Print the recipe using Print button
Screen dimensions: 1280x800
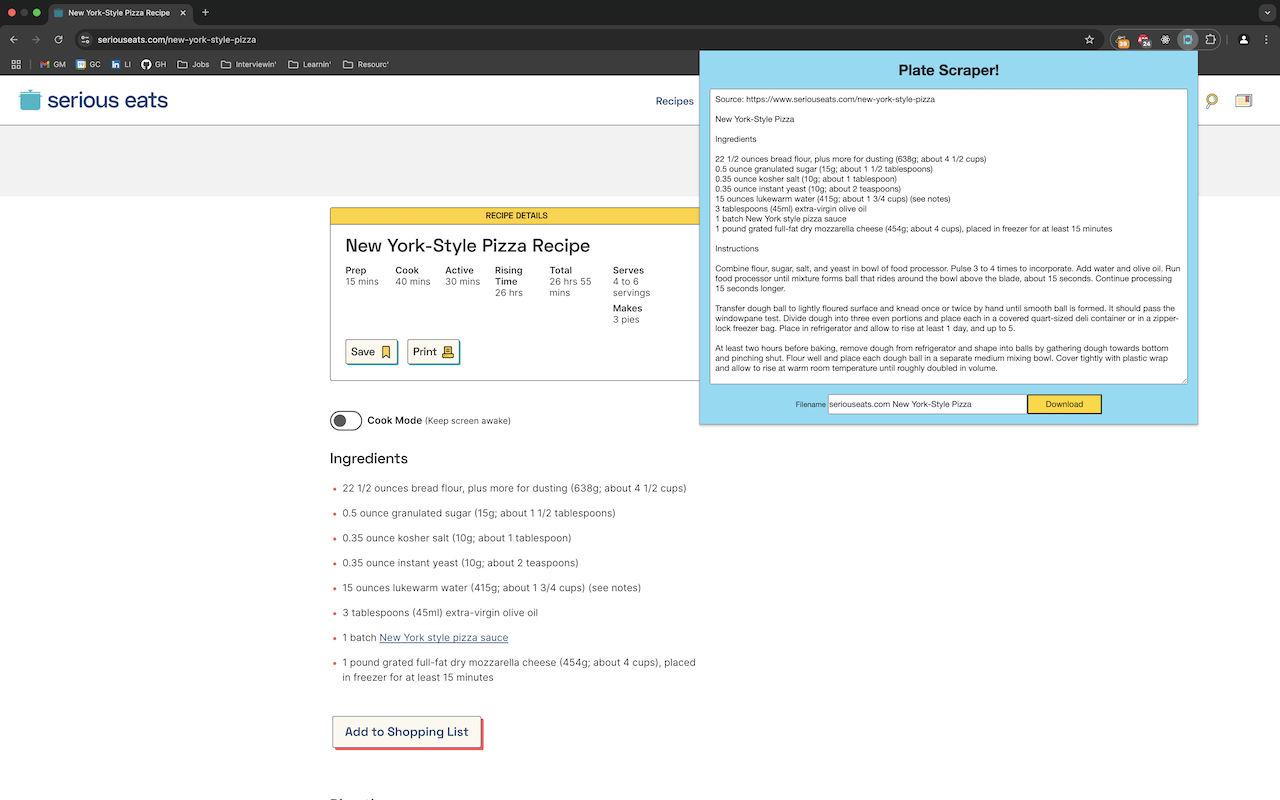pos(433,352)
